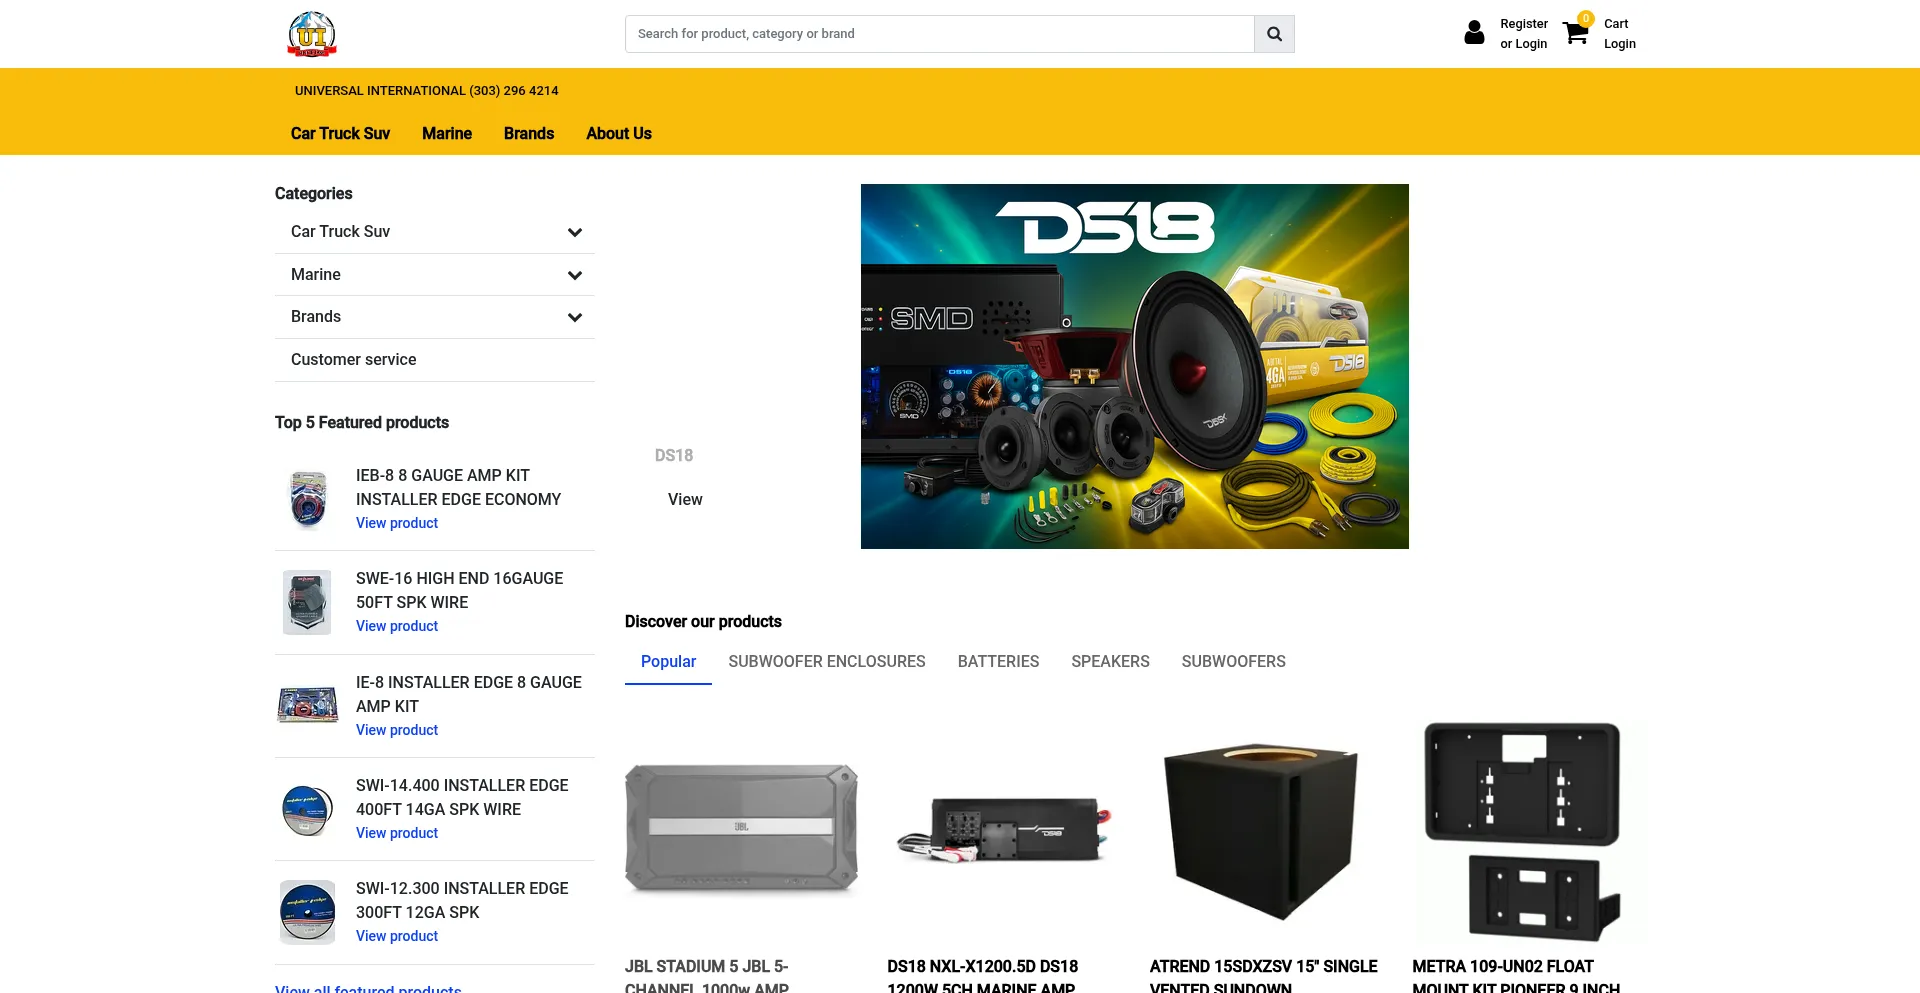Click SWE-16 speaker wire thumbnail
This screenshot has height=993, width=1920.
click(x=307, y=602)
